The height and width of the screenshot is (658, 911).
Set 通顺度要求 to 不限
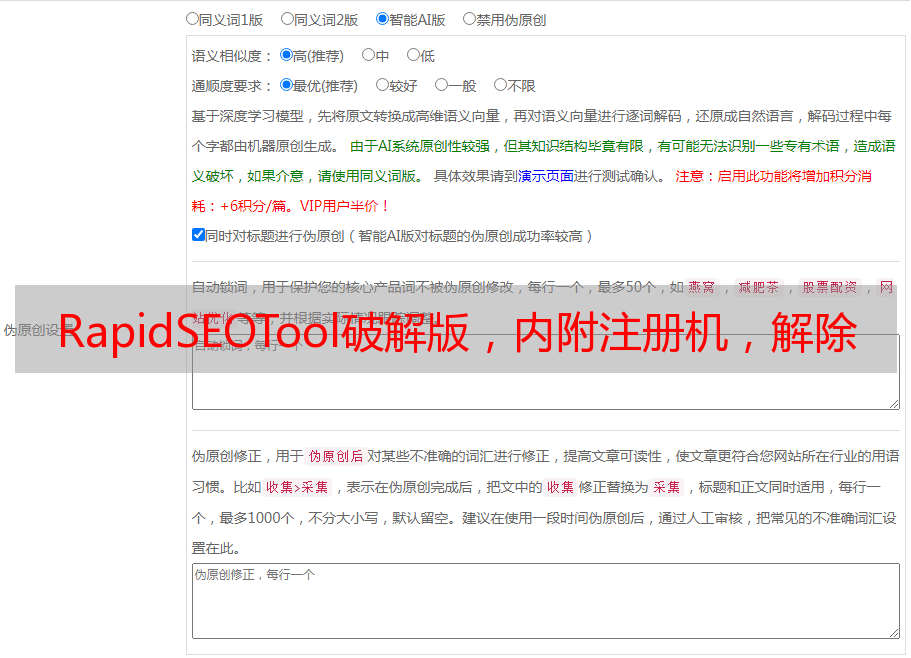point(500,85)
